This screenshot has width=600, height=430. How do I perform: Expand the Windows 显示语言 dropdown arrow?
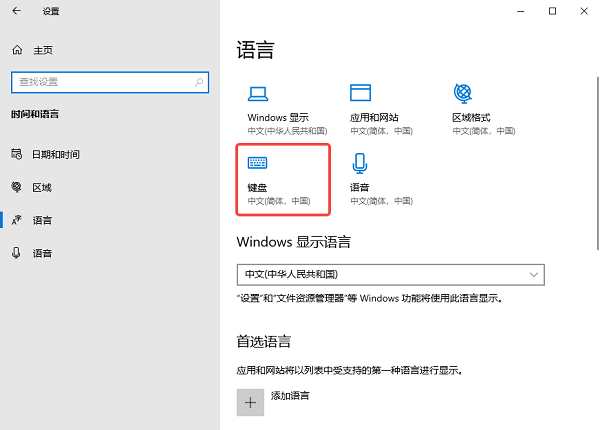point(533,275)
